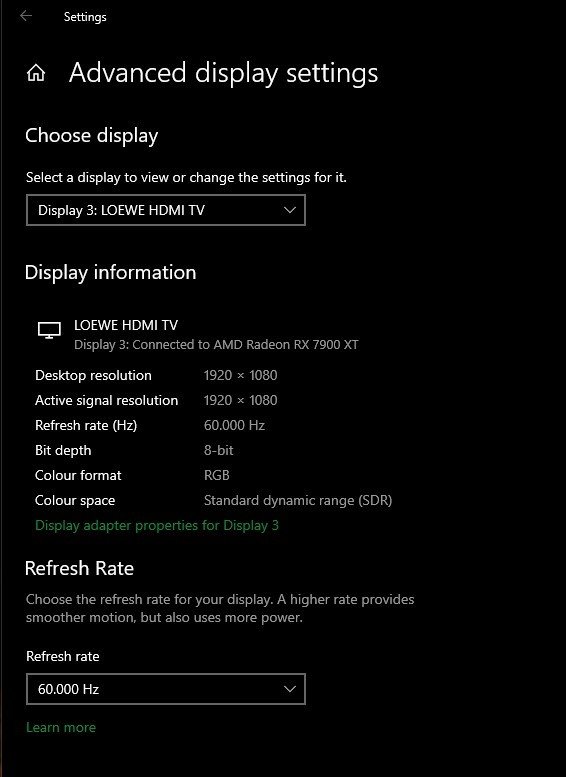Click the Standard dynamic range (SDR) value

point(298,500)
